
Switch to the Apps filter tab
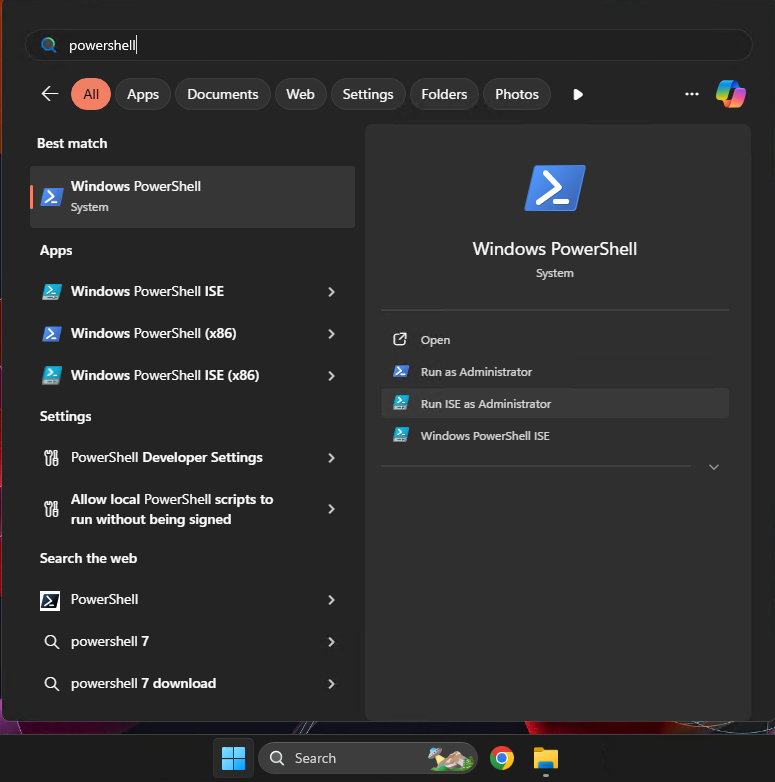[x=143, y=94]
